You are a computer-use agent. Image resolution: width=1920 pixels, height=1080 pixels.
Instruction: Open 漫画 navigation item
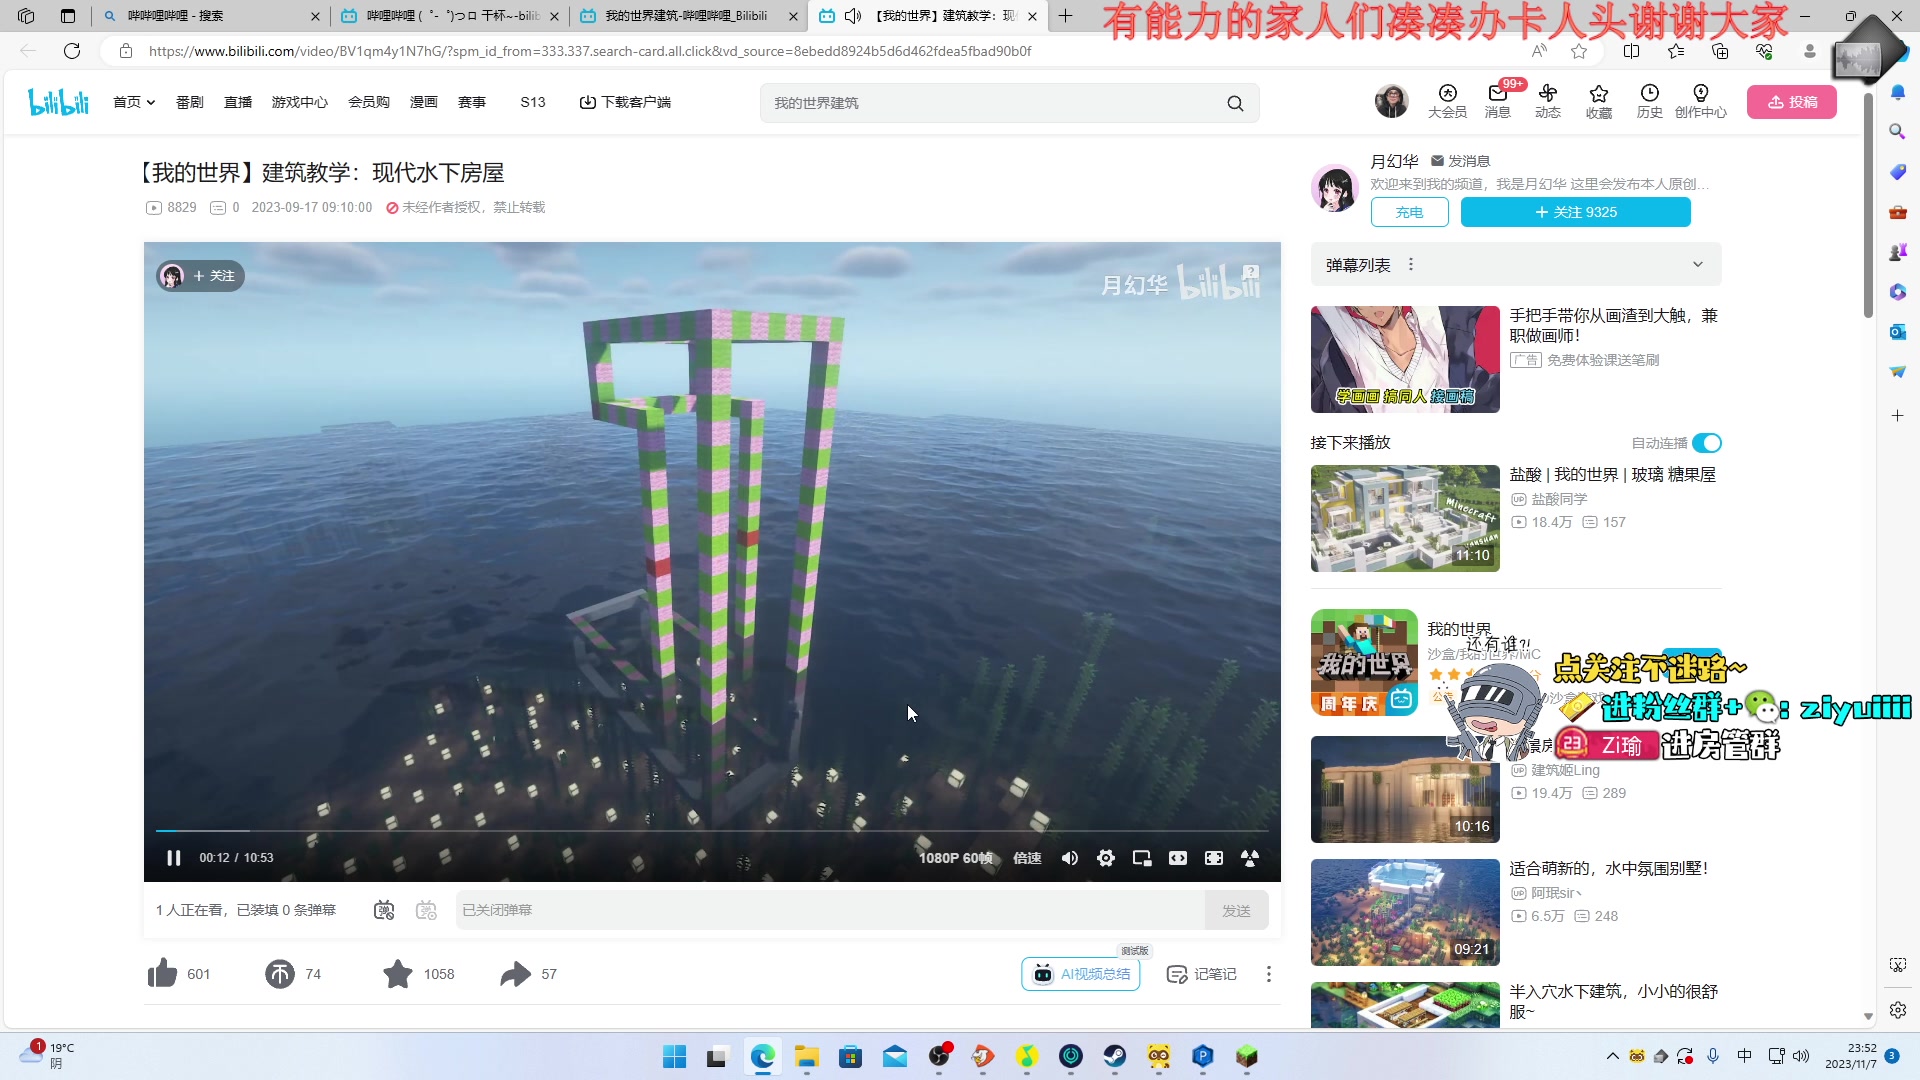(424, 102)
